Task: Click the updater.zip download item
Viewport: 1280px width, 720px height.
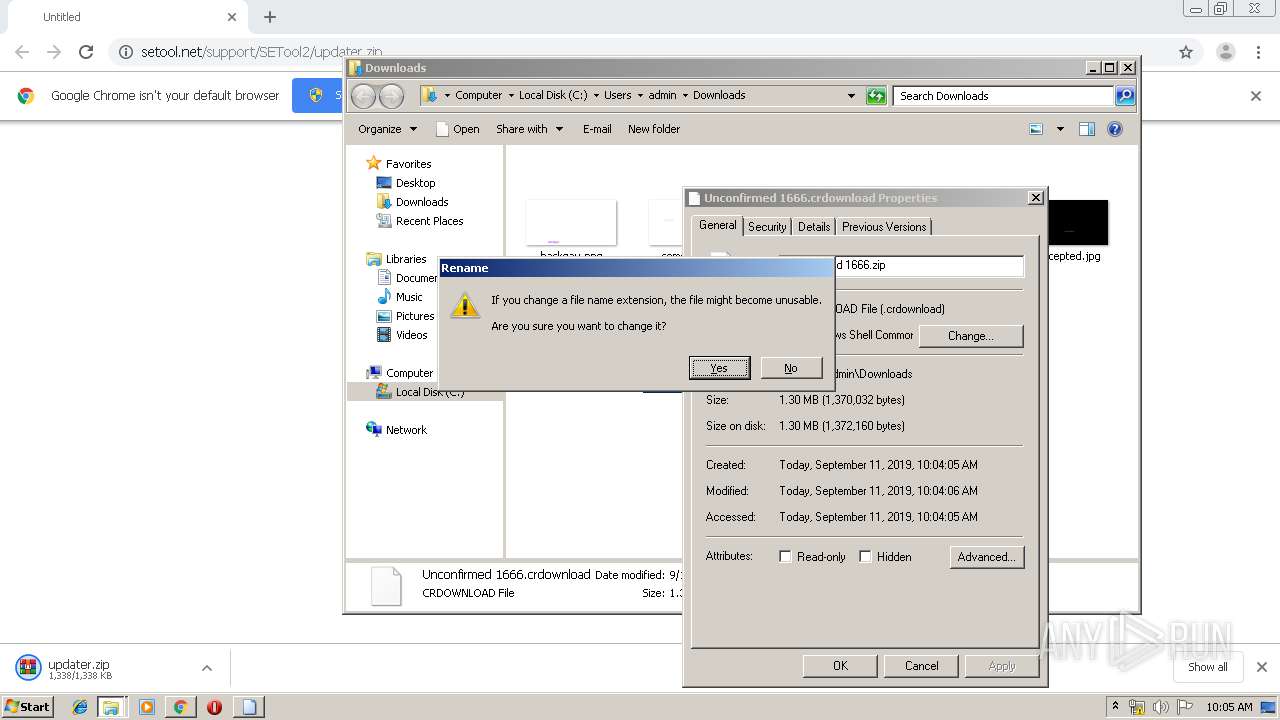Action: click(99, 668)
